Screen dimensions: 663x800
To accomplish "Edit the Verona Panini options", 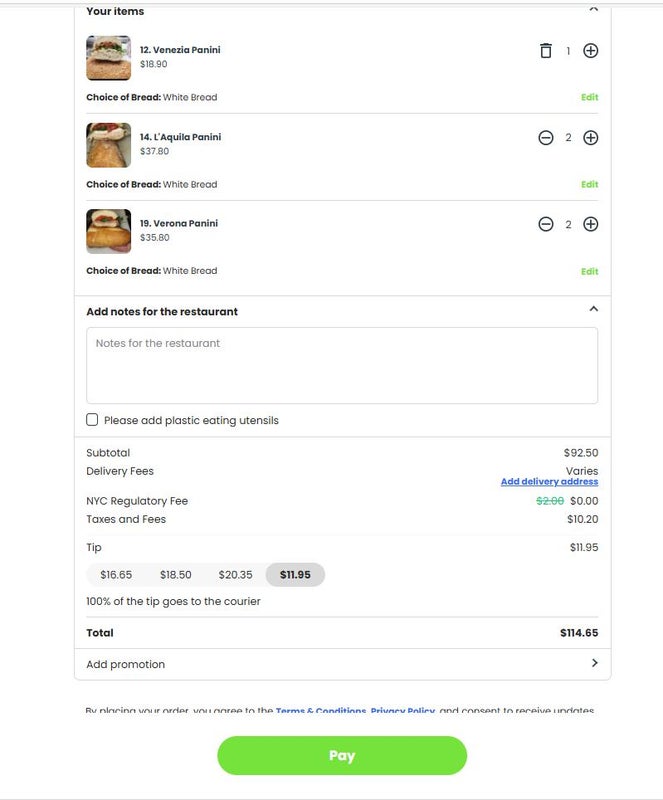I will click(x=589, y=271).
